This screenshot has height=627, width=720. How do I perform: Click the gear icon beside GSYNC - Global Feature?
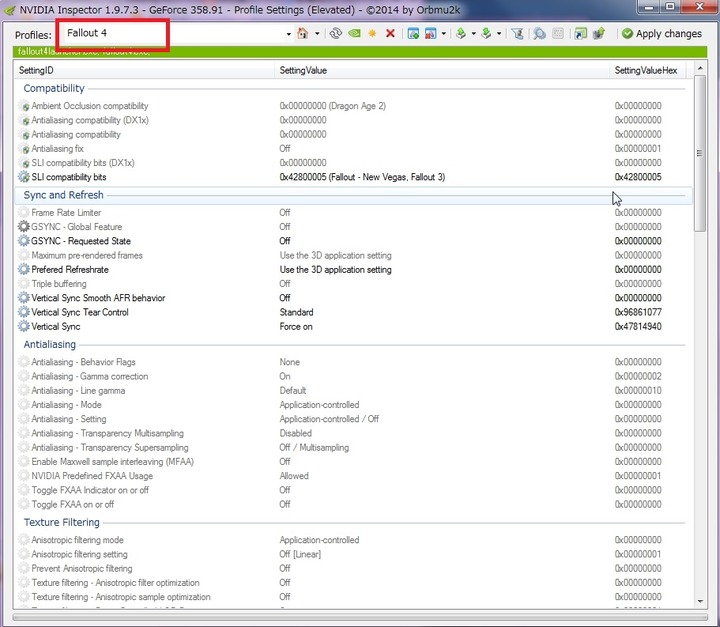coord(23,226)
